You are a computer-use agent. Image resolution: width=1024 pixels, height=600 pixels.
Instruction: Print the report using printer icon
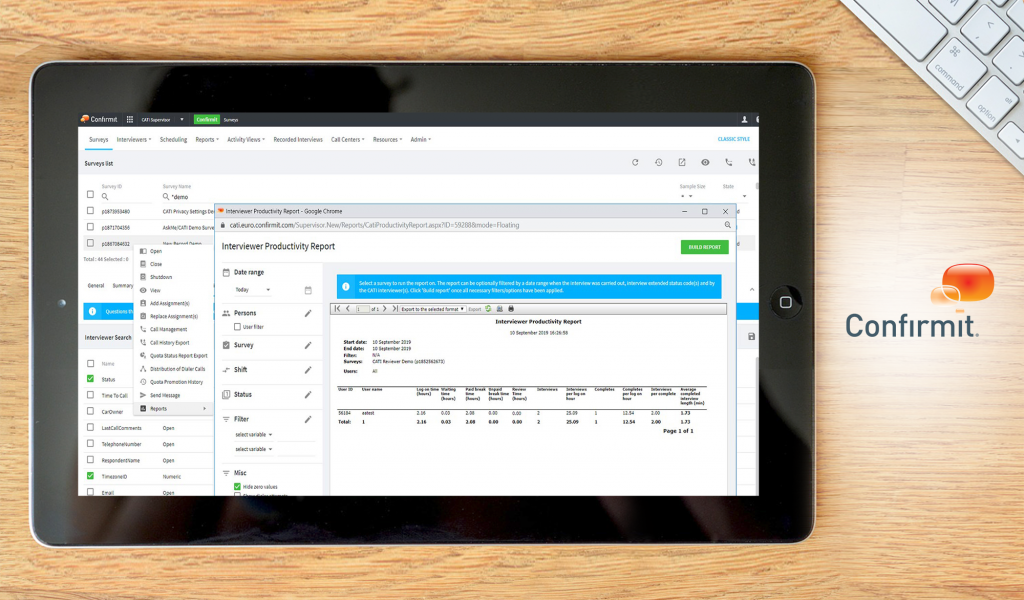(x=511, y=309)
